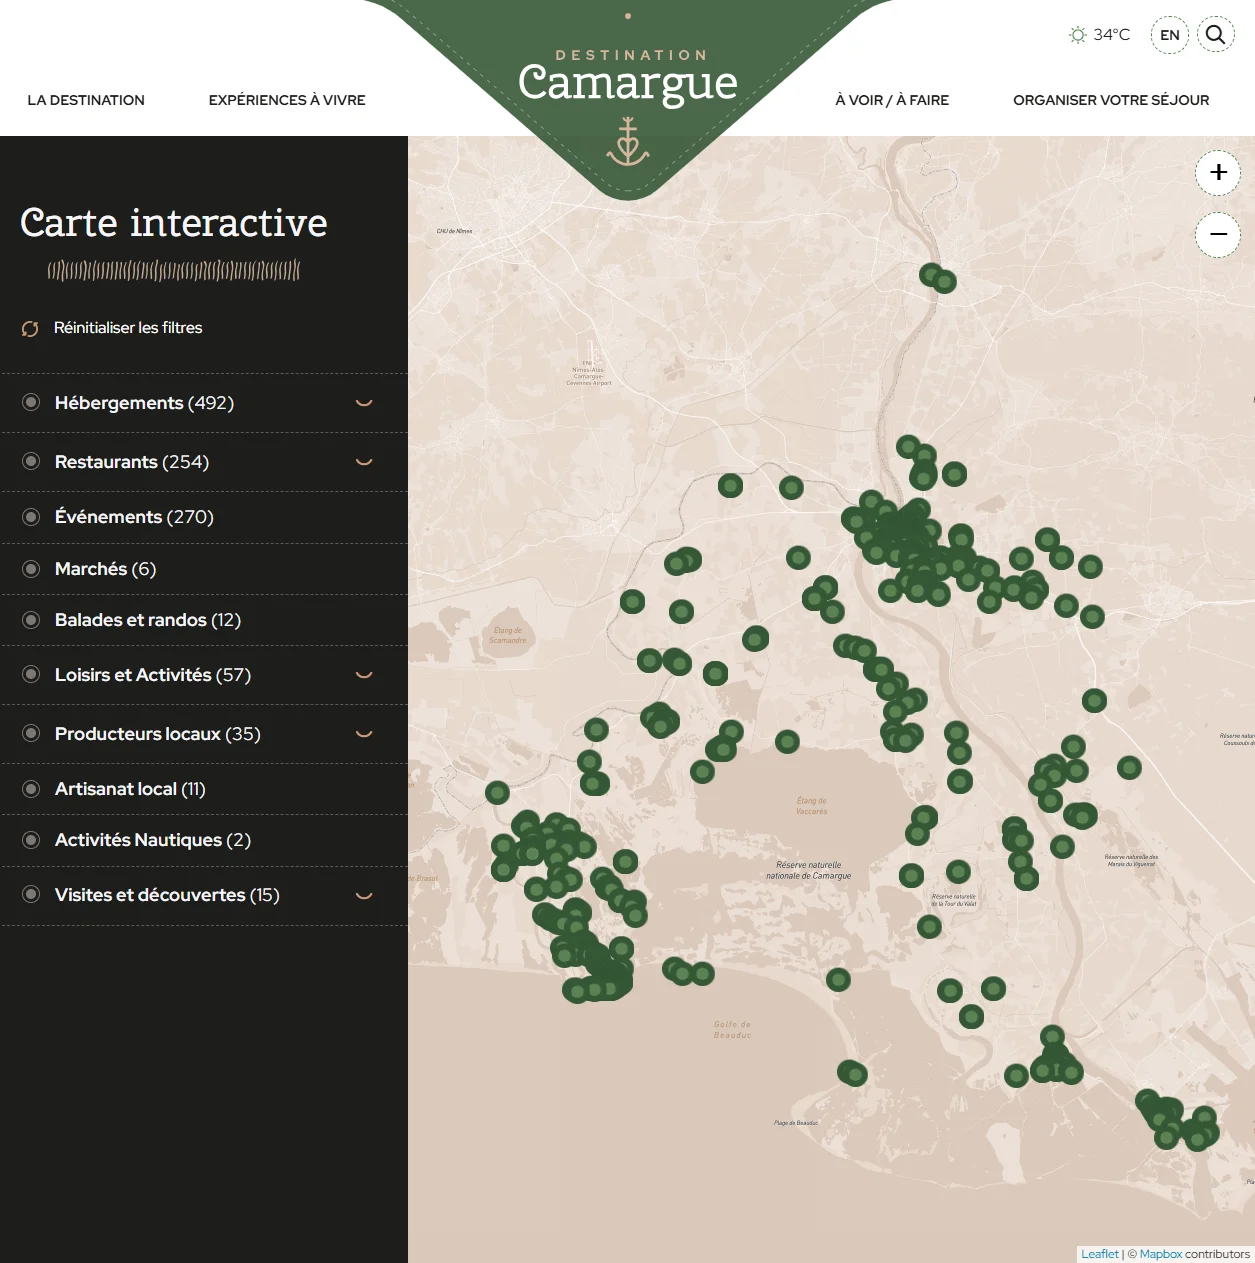Select the Balades et randos (12) label
Viewport: 1255px width, 1263px height.
click(148, 620)
